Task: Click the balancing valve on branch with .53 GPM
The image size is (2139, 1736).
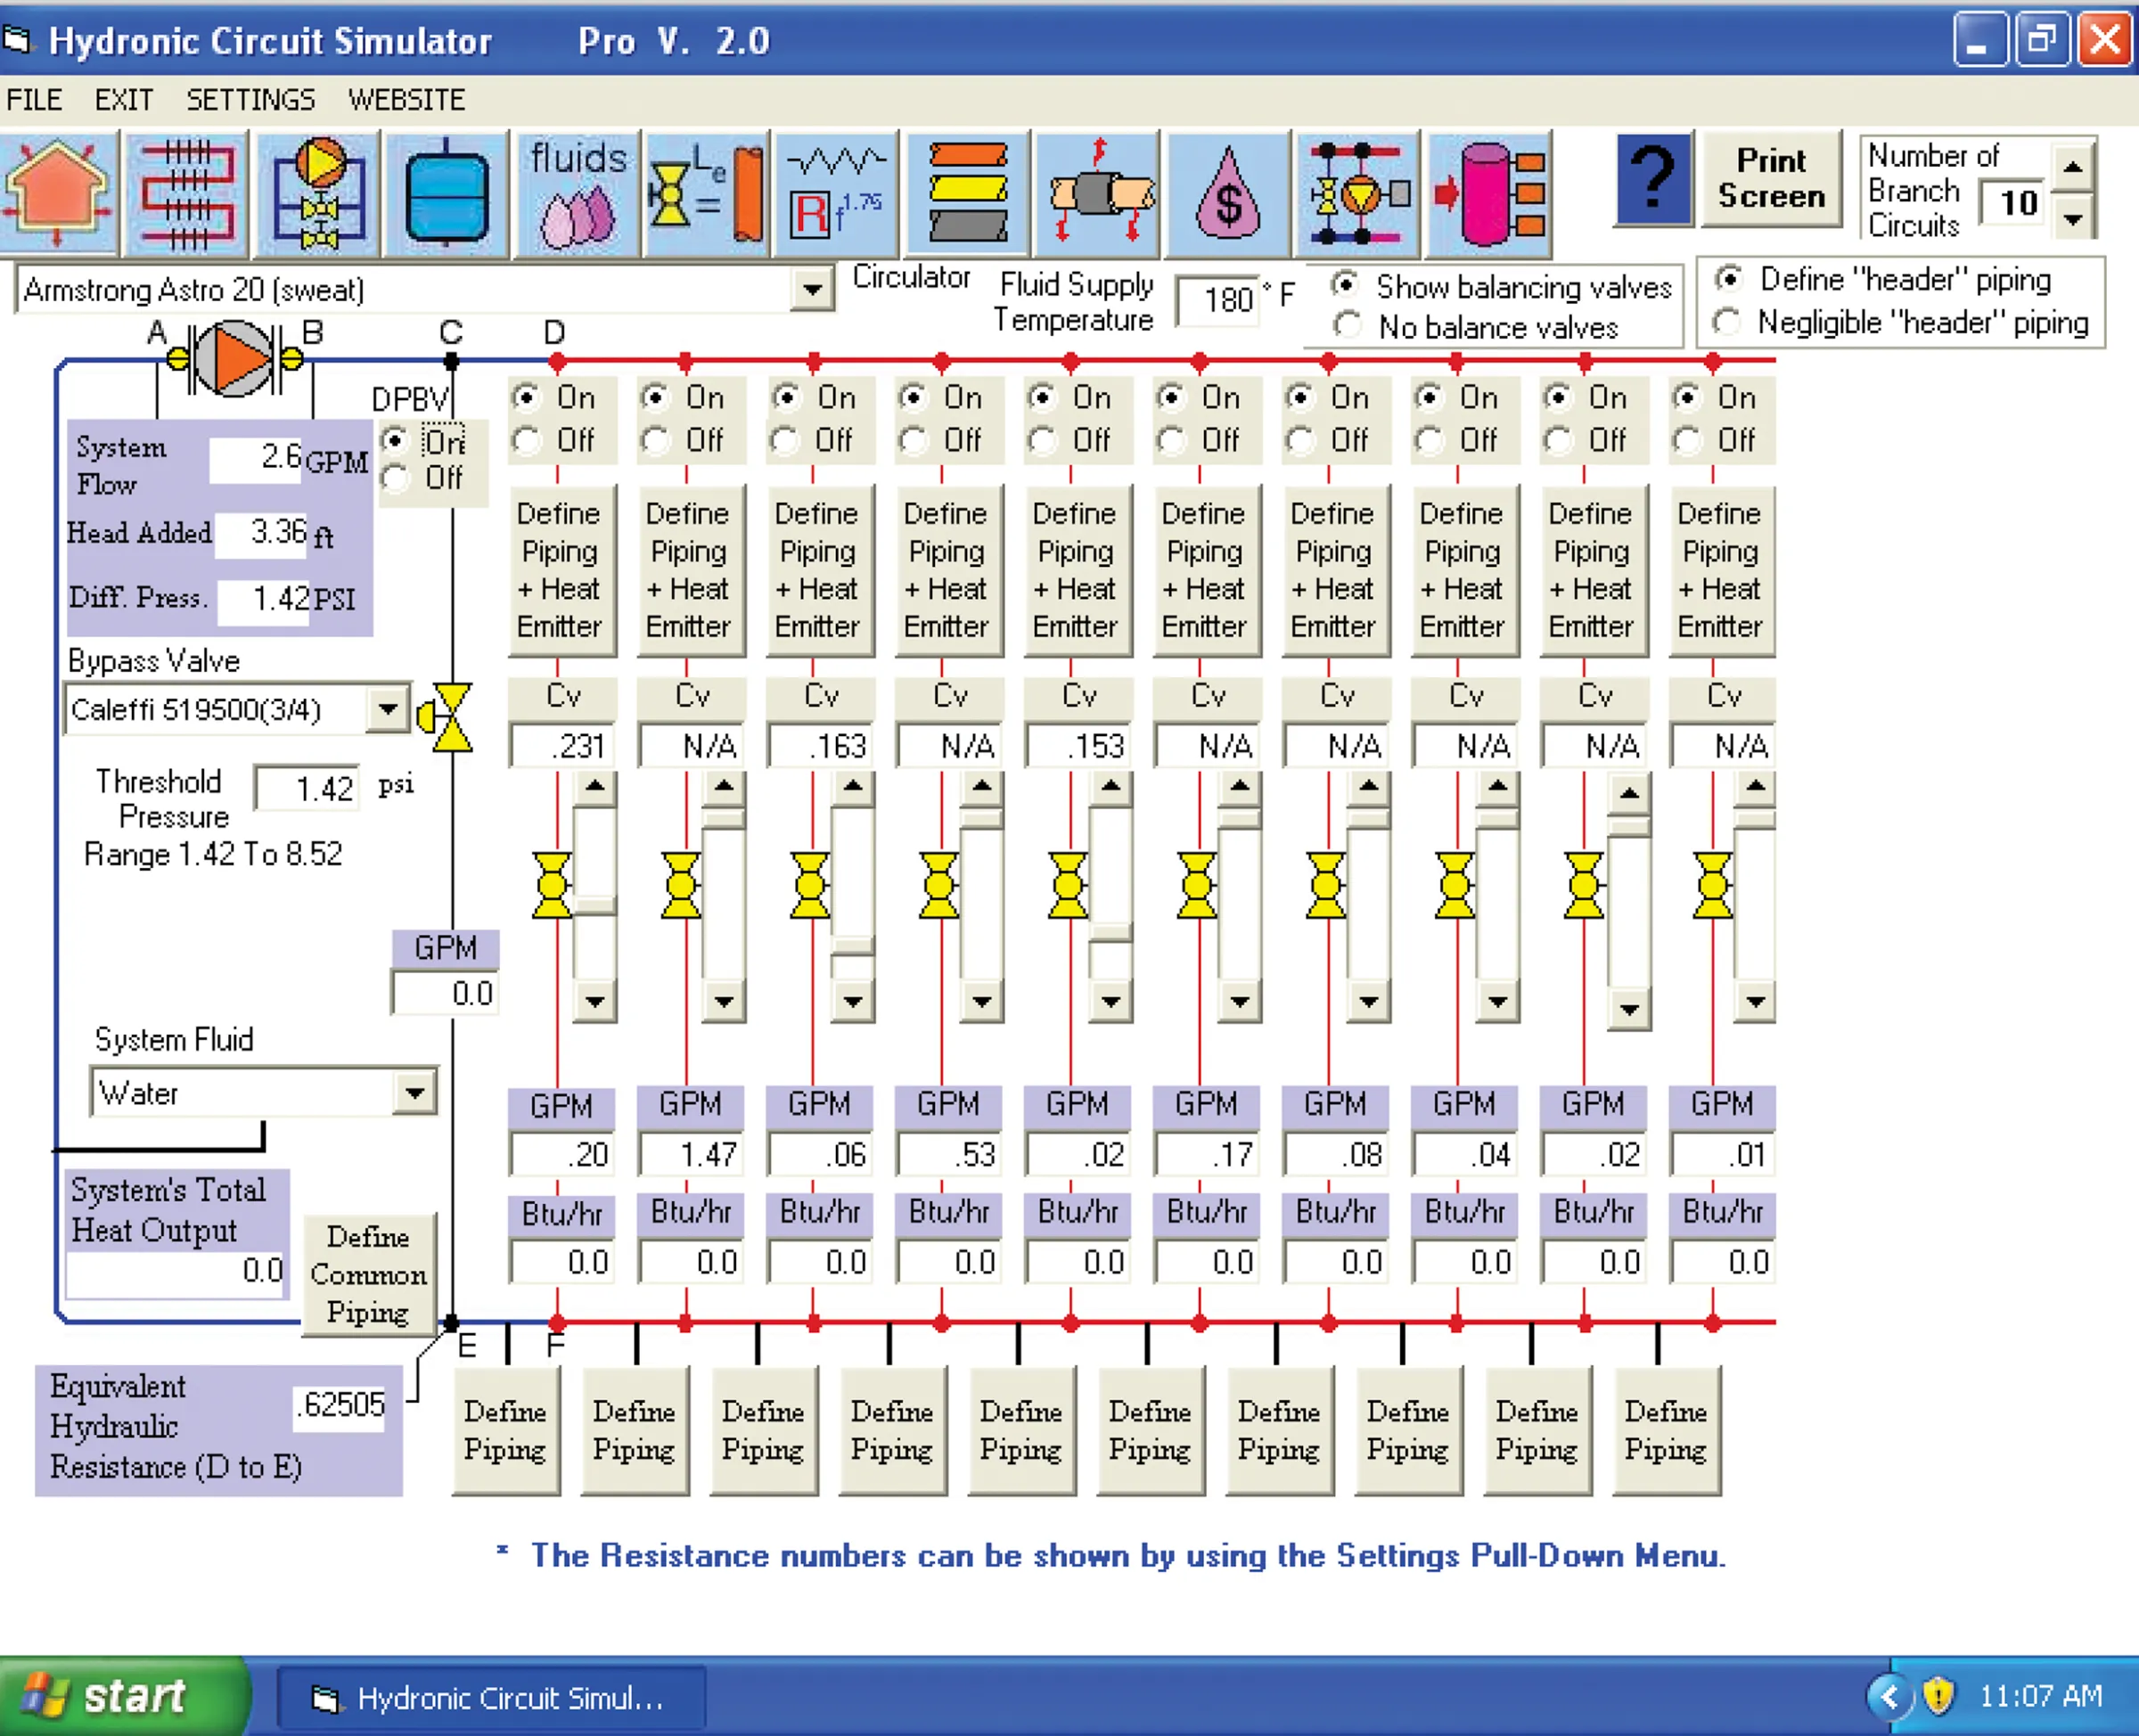Action: 939,885
